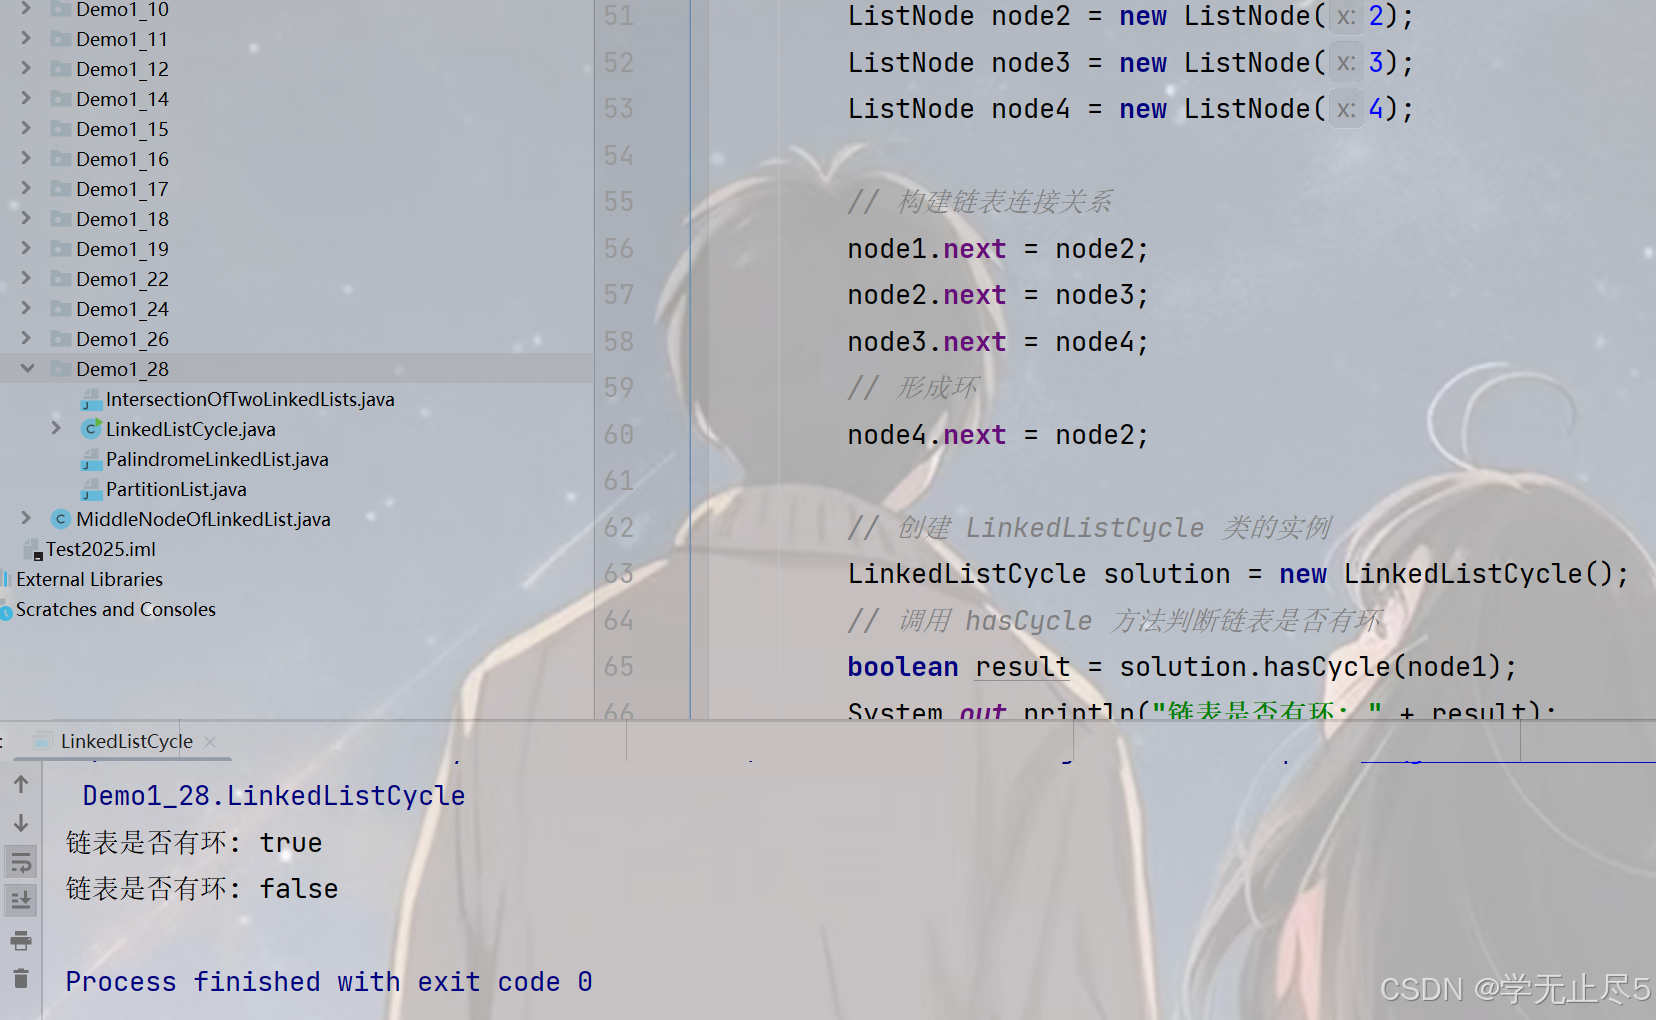The height and width of the screenshot is (1020, 1656).
Task: Expand the Demo1_19 folder
Action: click(x=27, y=249)
